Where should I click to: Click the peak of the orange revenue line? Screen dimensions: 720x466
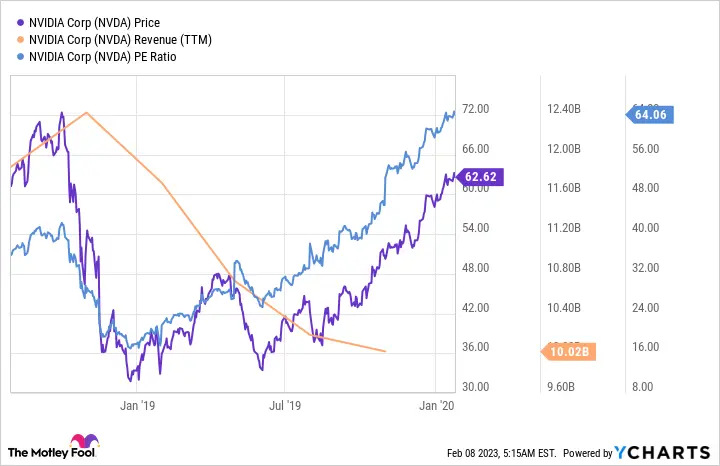point(88,112)
